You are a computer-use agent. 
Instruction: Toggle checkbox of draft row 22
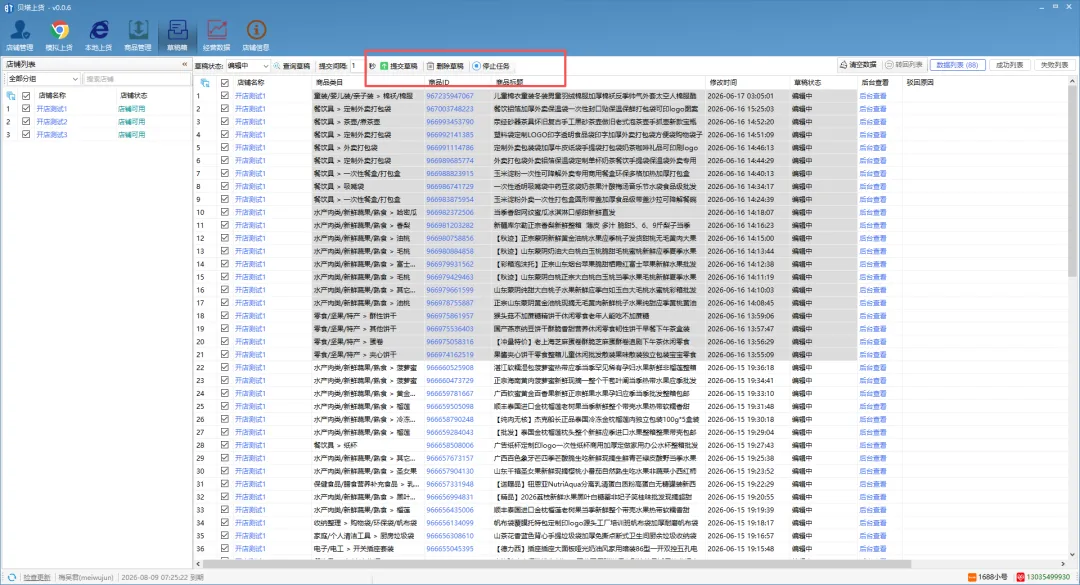pos(225,367)
